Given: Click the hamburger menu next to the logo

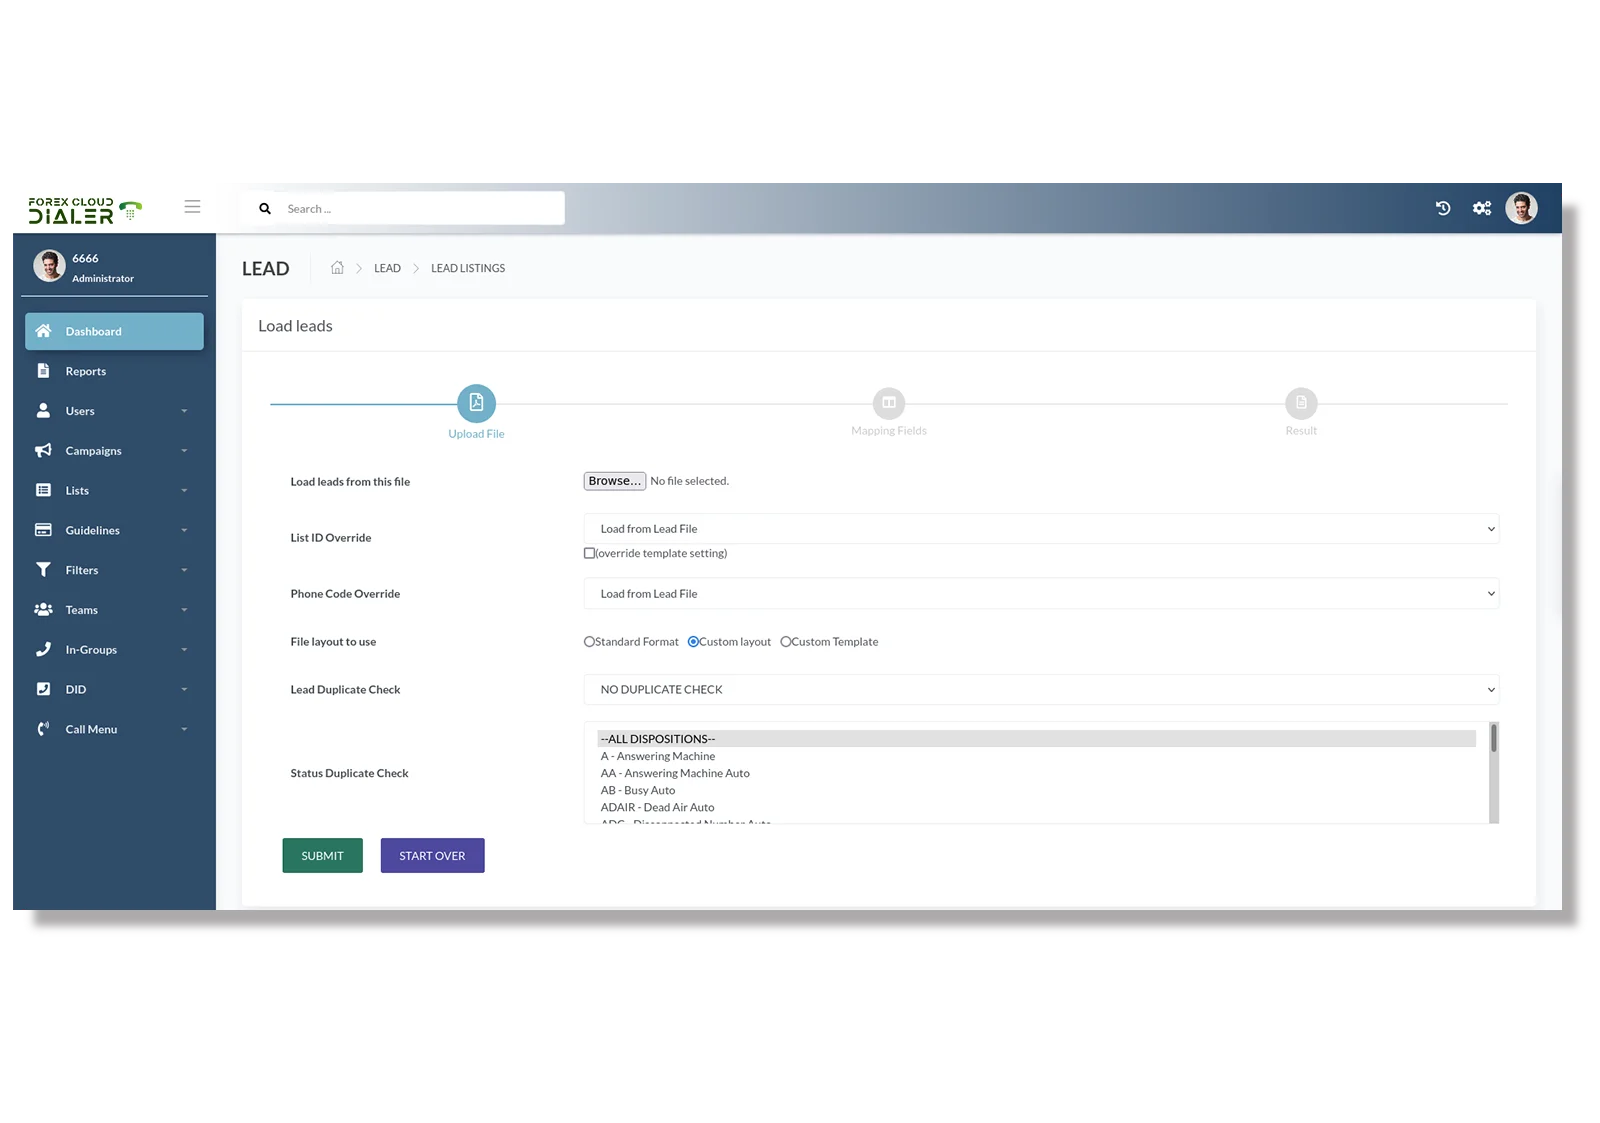Looking at the screenshot, I should (192, 206).
